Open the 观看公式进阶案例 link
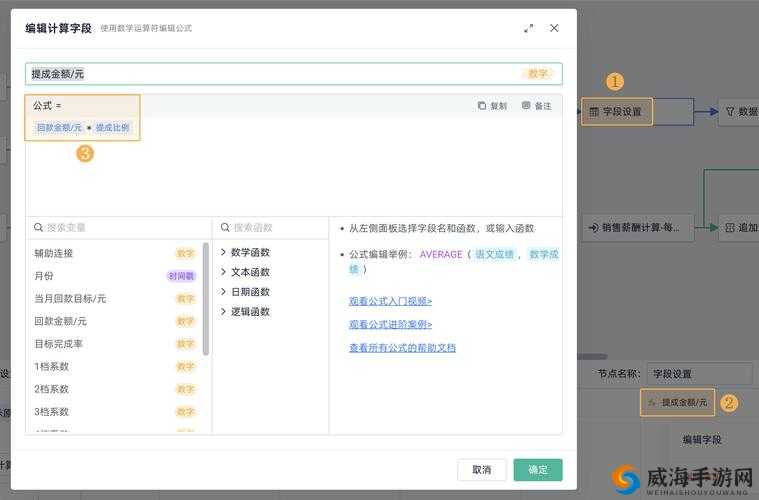The height and width of the screenshot is (500, 759). [x=390, y=324]
